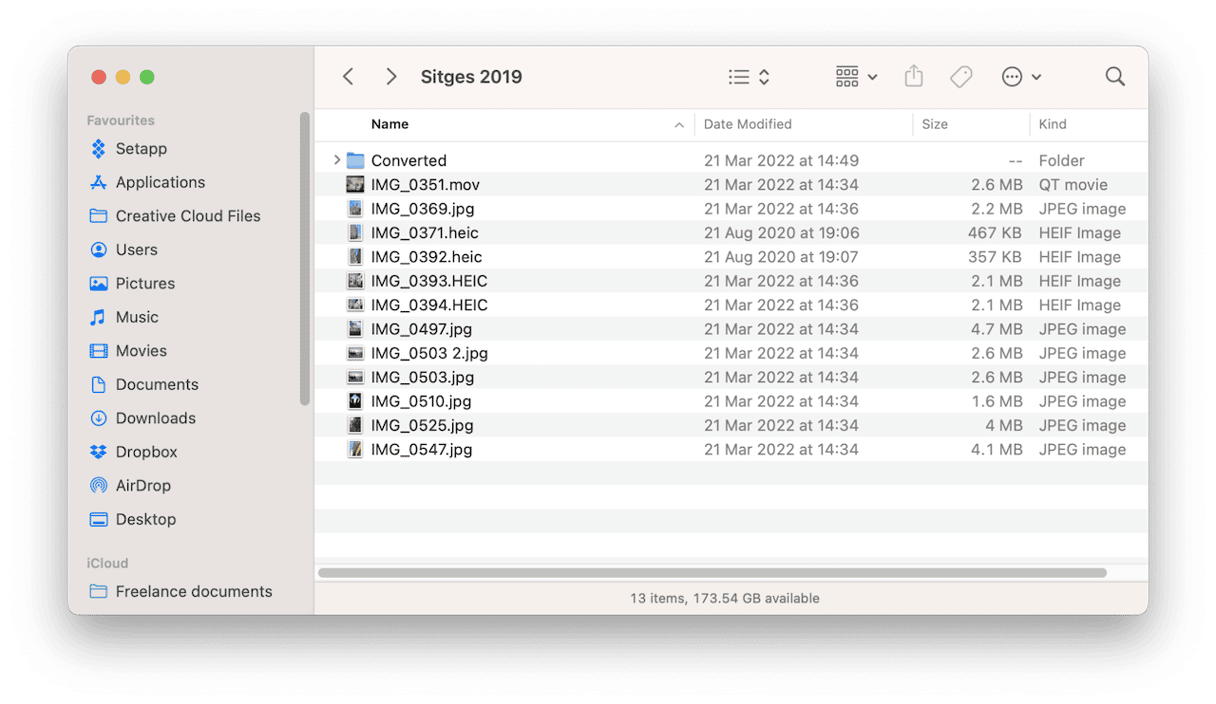Sort by the Name column header
The image size is (1216, 704).
[390, 124]
